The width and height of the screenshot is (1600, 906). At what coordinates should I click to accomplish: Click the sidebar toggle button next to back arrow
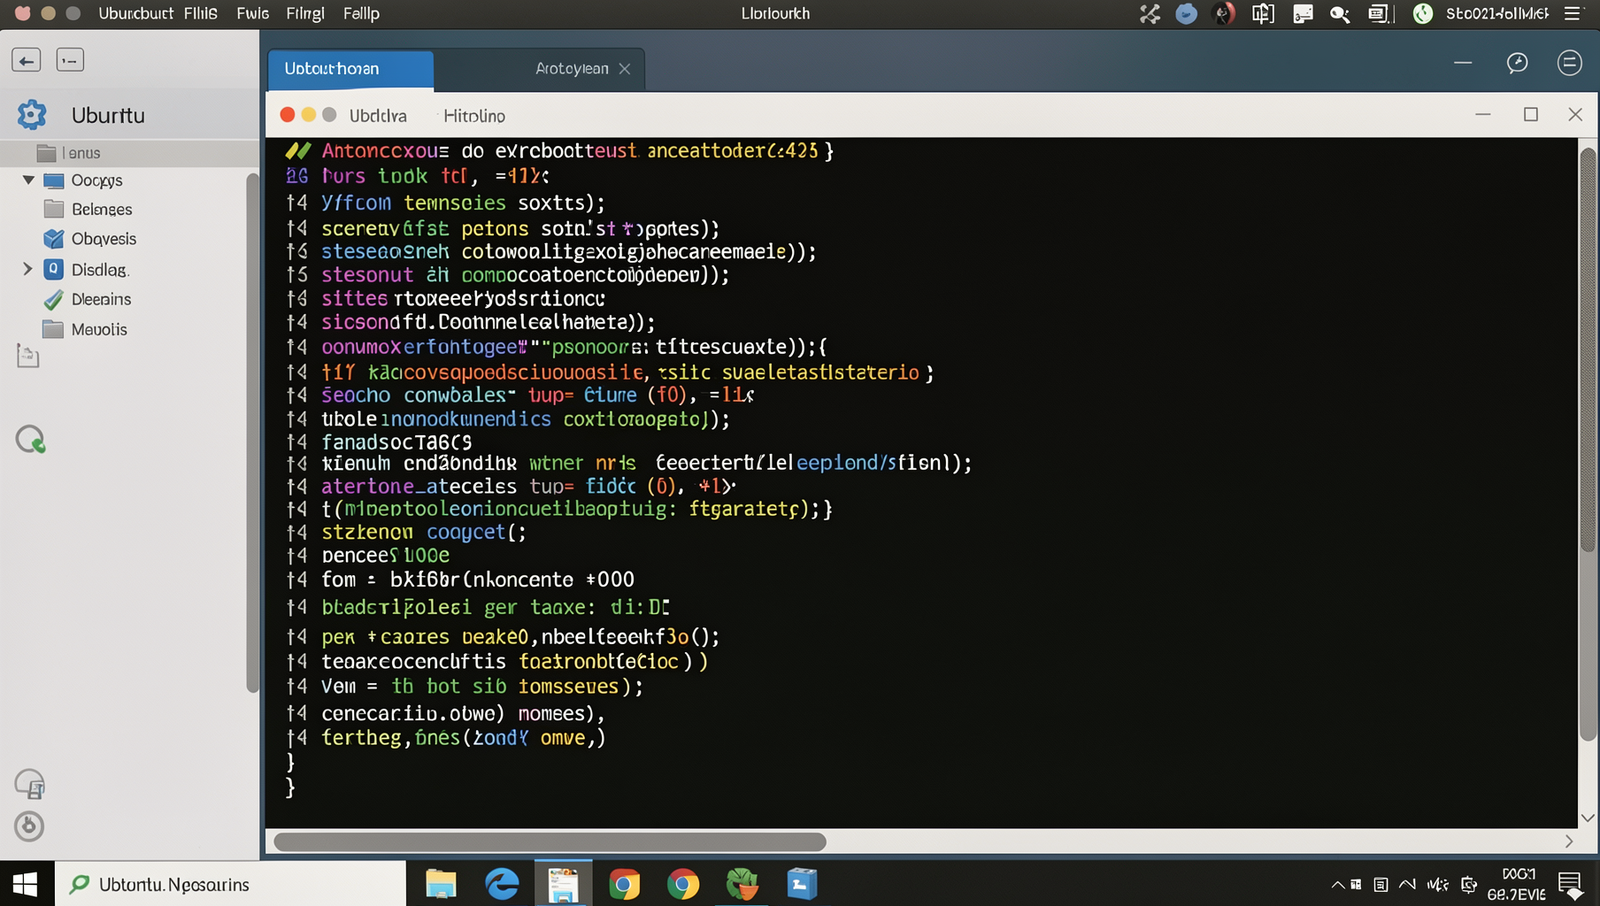pos(70,60)
